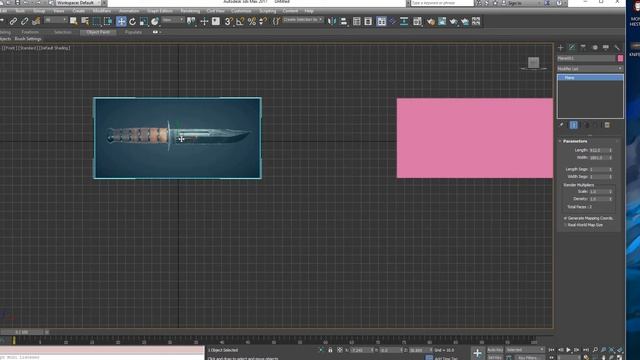Activate the Select Object tool
The width and height of the screenshot is (640, 360).
tap(73, 21)
